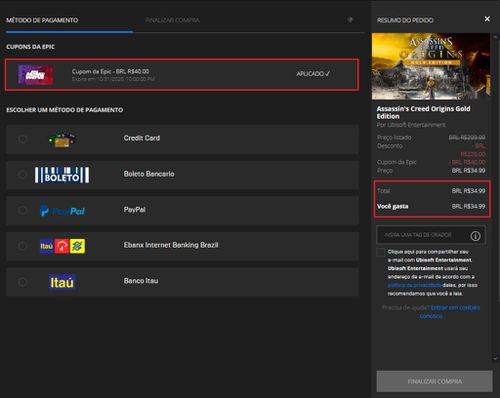Screen dimensions: 500x398
Task: Select Ebanx Internet Banking Brazil radio button
Action: click(23, 246)
